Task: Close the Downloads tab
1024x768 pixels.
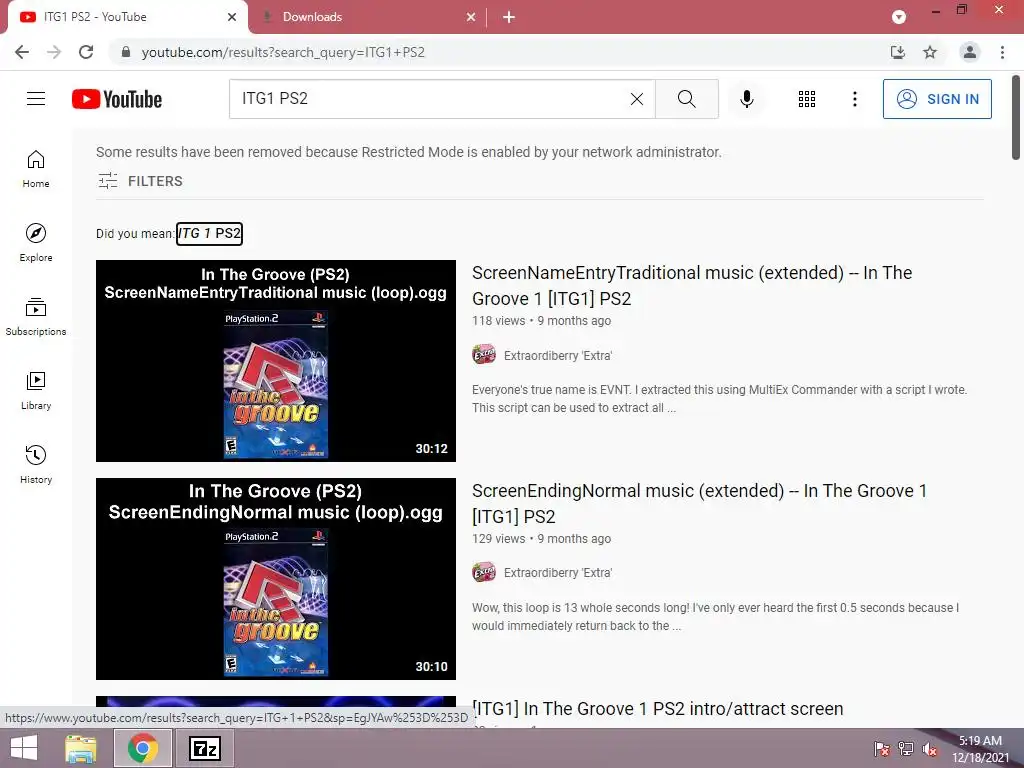Action: 471,17
